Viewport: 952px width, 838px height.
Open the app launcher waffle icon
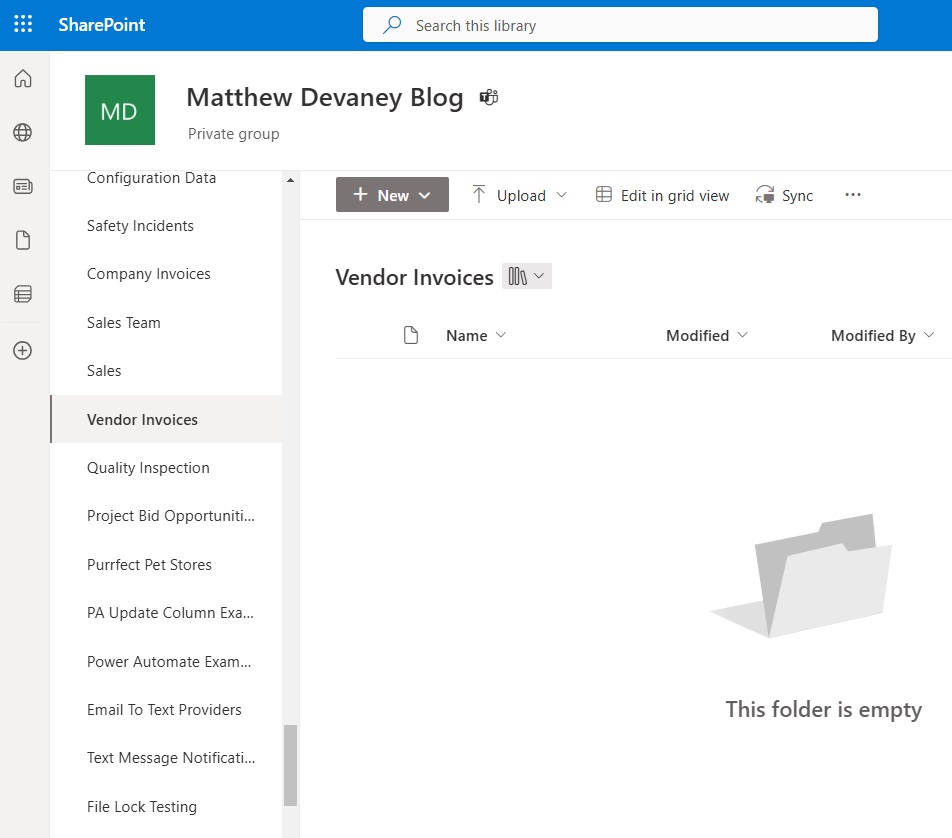pos(23,24)
